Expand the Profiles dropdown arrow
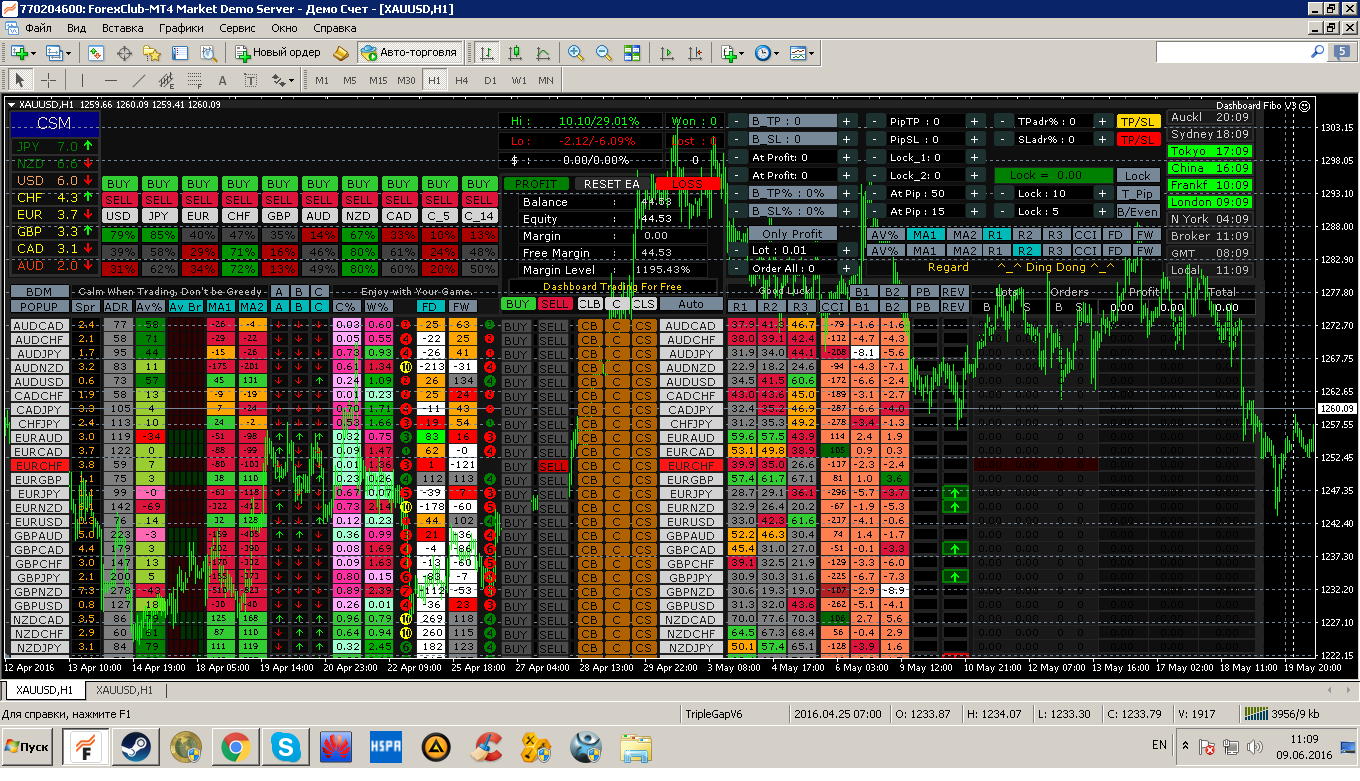Image resolution: width=1360 pixels, height=781 pixels. pyautogui.click(x=69, y=52)
